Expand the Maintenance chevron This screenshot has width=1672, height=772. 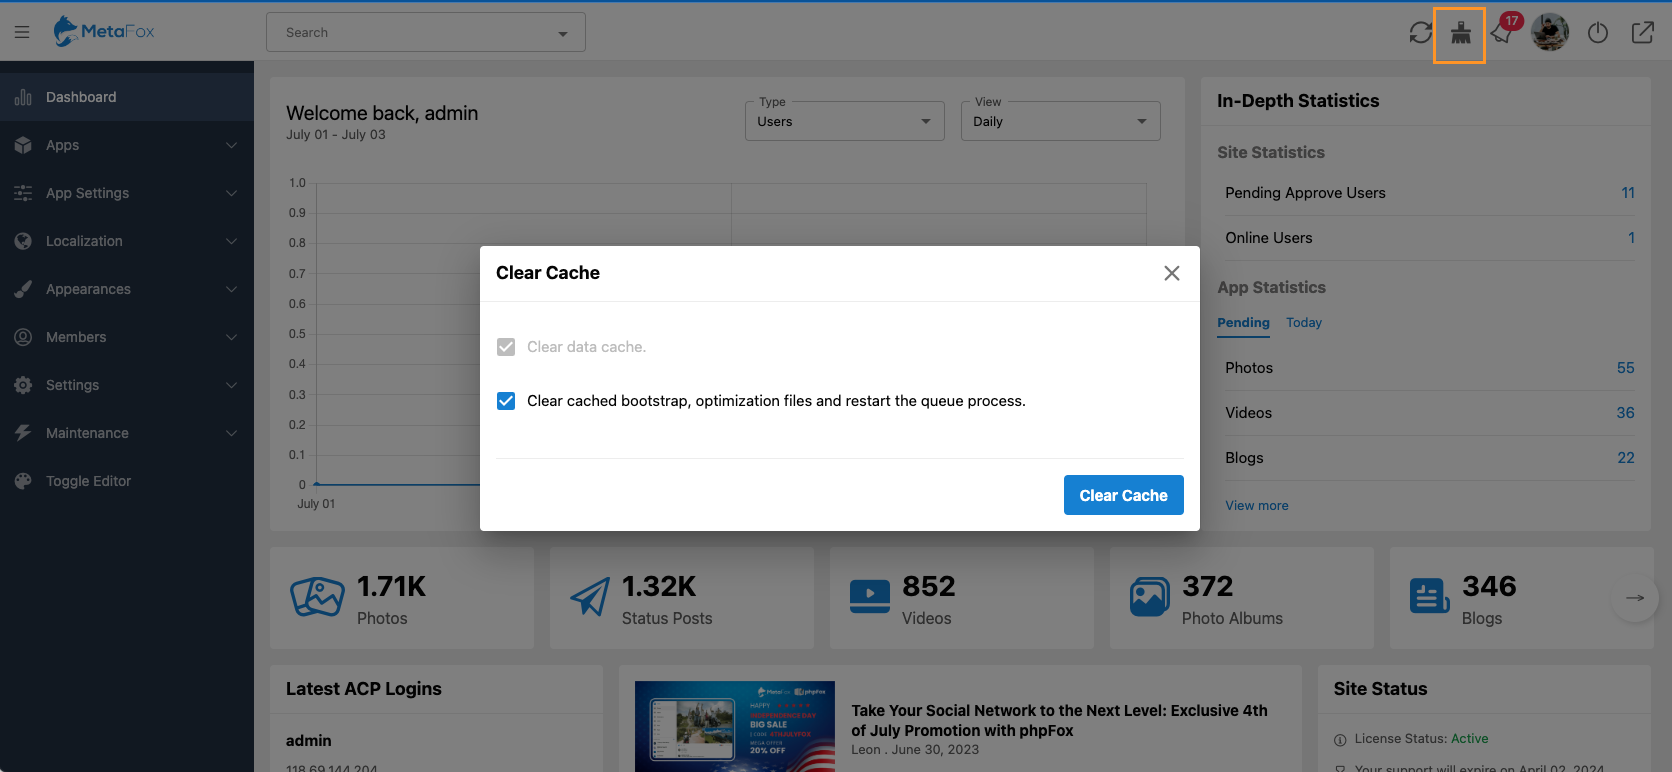point(232,433)
